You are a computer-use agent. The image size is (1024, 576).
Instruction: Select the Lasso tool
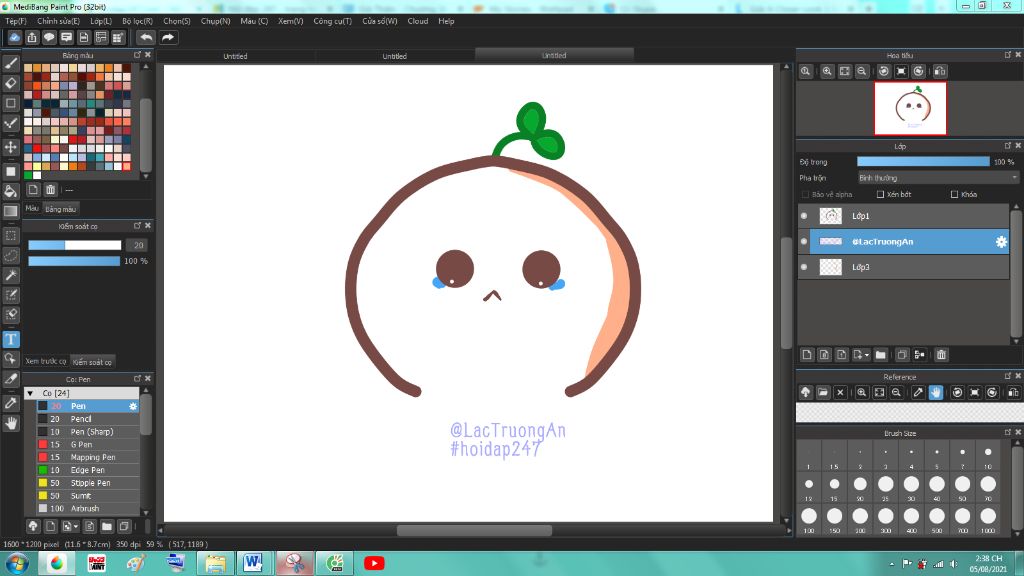11,255
